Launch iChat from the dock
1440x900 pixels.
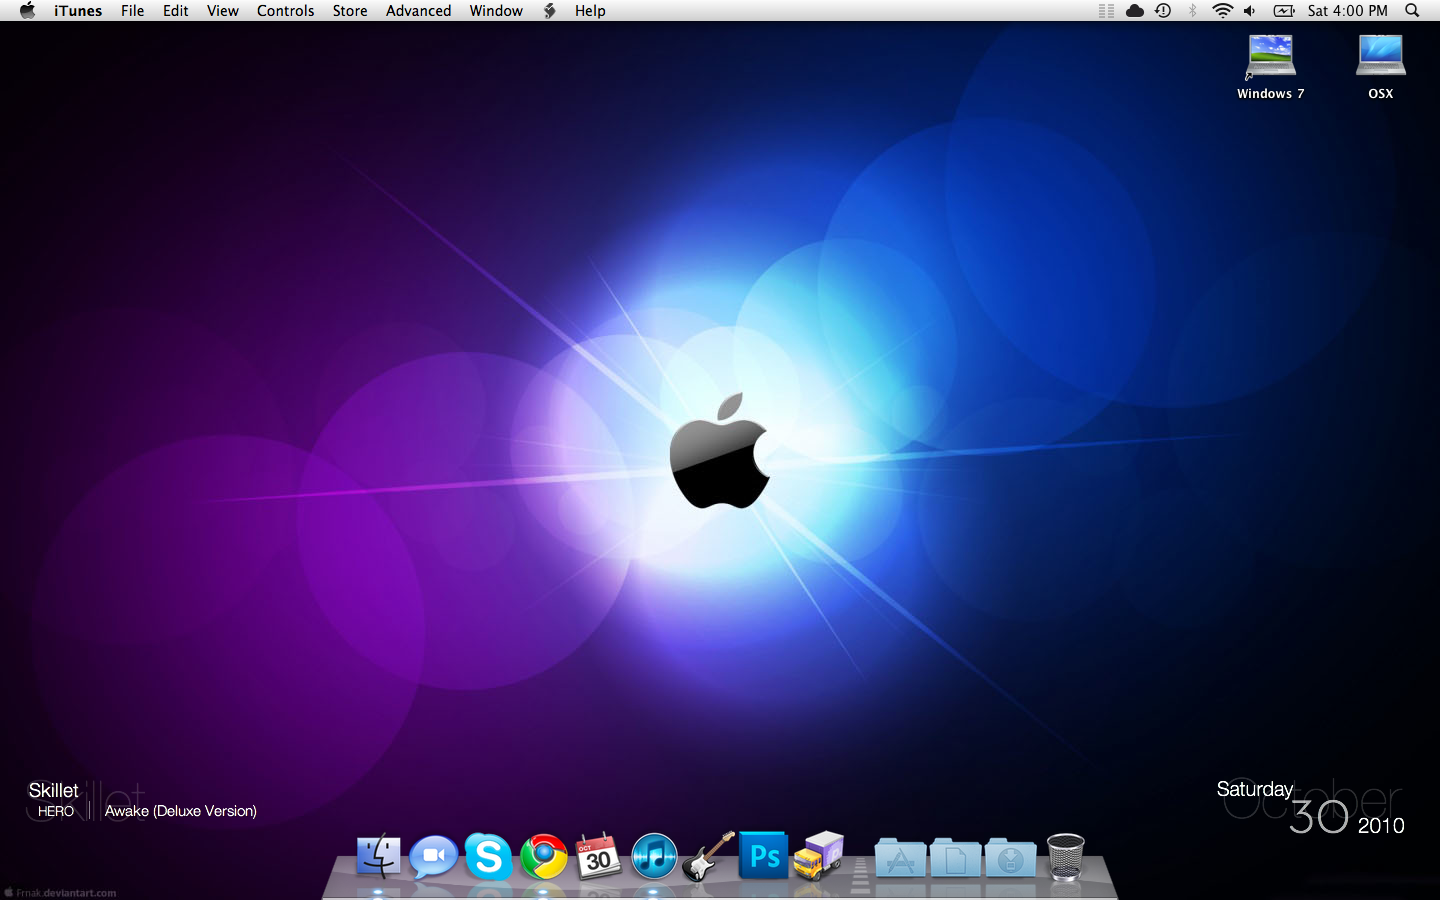433,857
